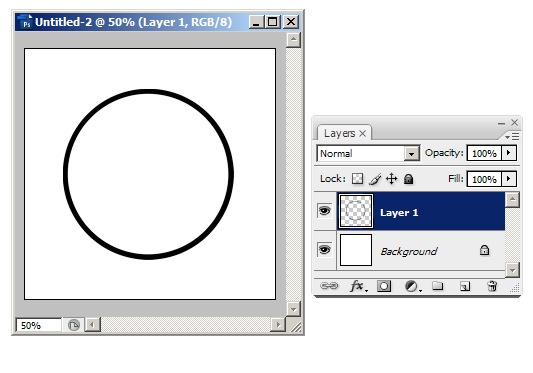
Task: Toggle lock position move icon
Action: (x=392, y=179)
